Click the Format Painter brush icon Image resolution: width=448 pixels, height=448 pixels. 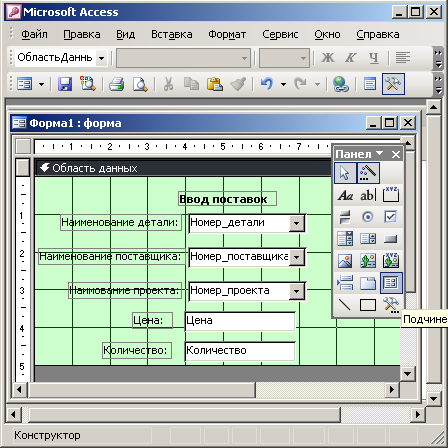click(238, 84)
